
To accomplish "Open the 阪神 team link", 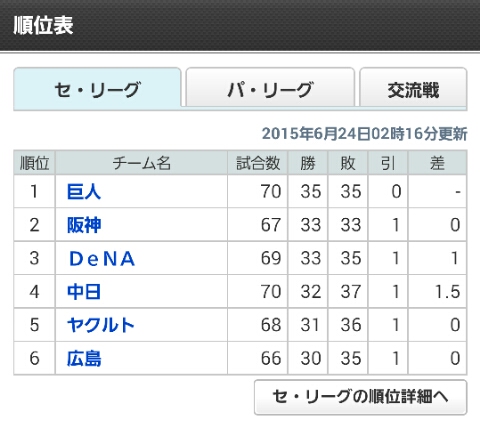I will pos(84,225).
